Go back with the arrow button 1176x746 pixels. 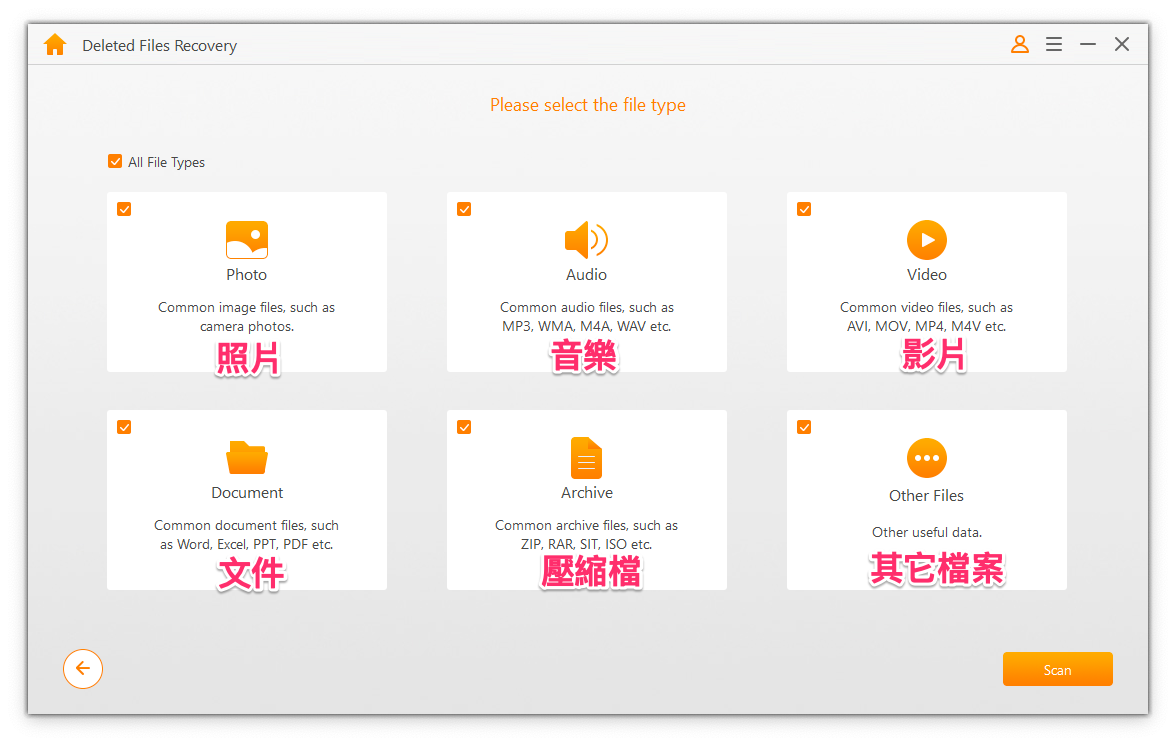pyautogui.click(x=82, y=669)
